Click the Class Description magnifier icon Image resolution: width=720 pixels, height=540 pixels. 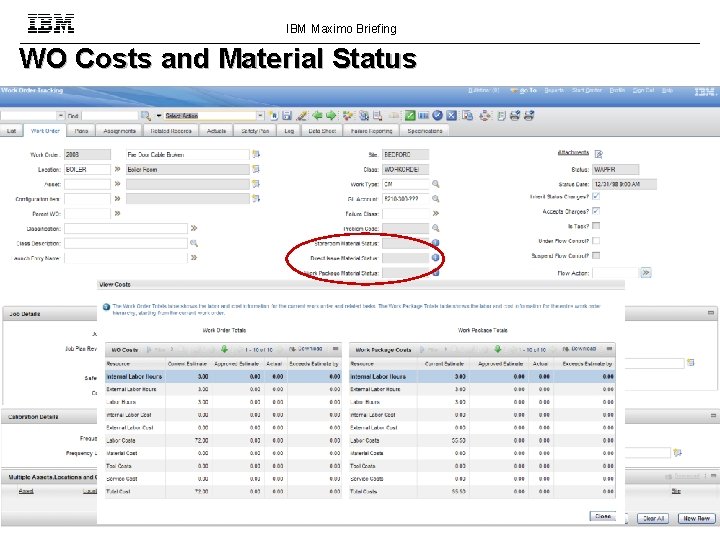(194, 243)
